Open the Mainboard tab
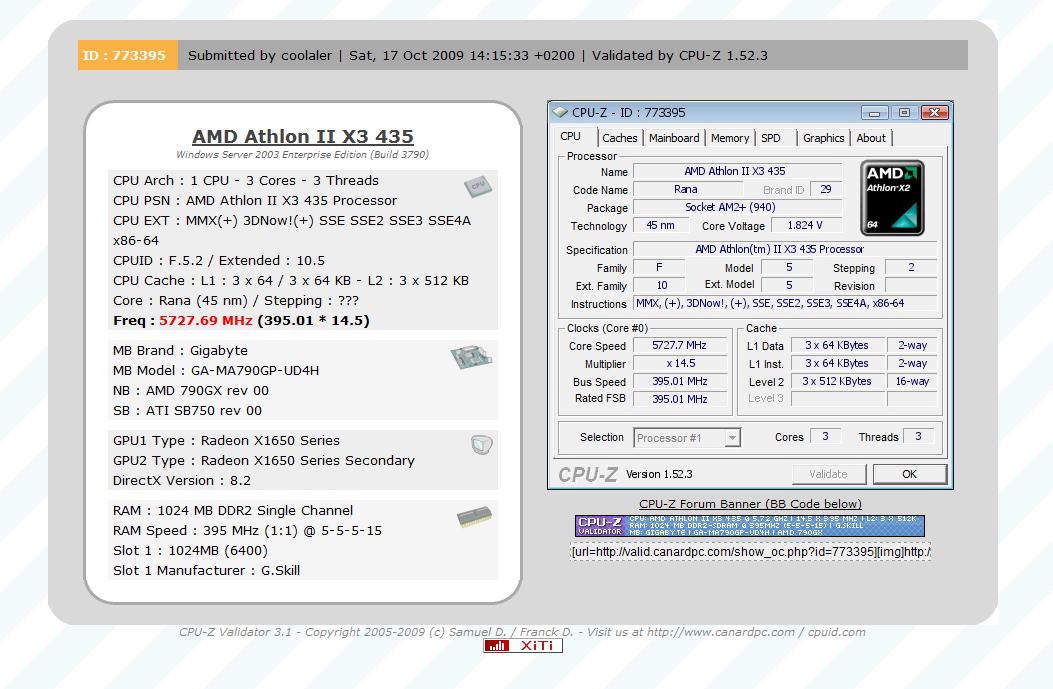 tap(674, 138)
